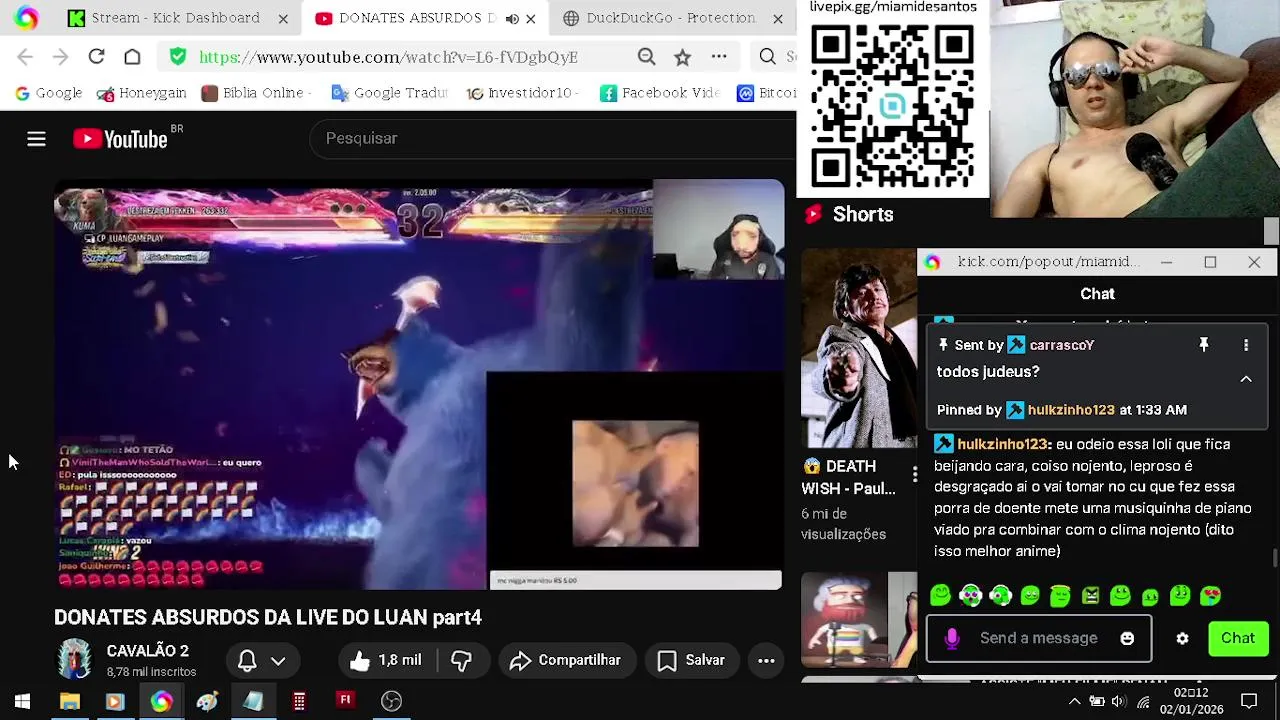Screen dimensions: 1280x720
Task: Open volume control in system tray
Action: point(1119,701)
